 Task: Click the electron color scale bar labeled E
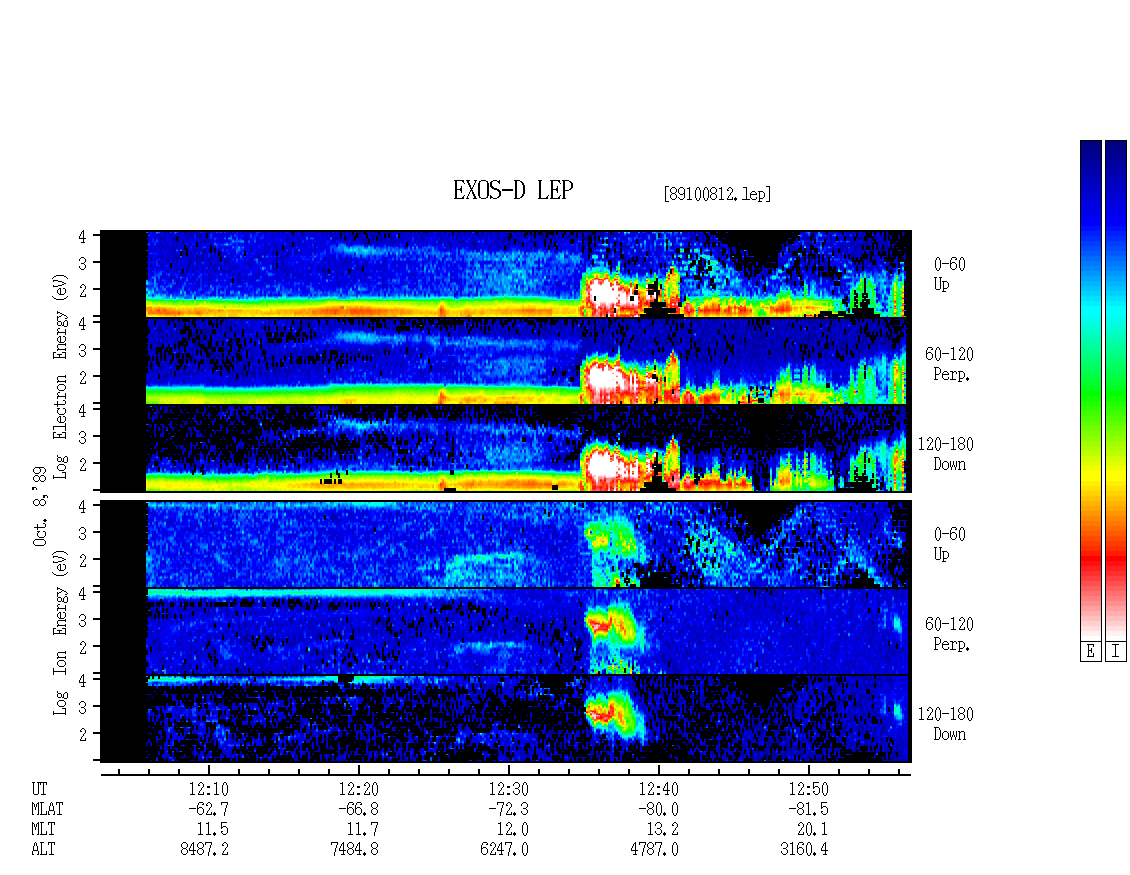[x=1090, y=390]
